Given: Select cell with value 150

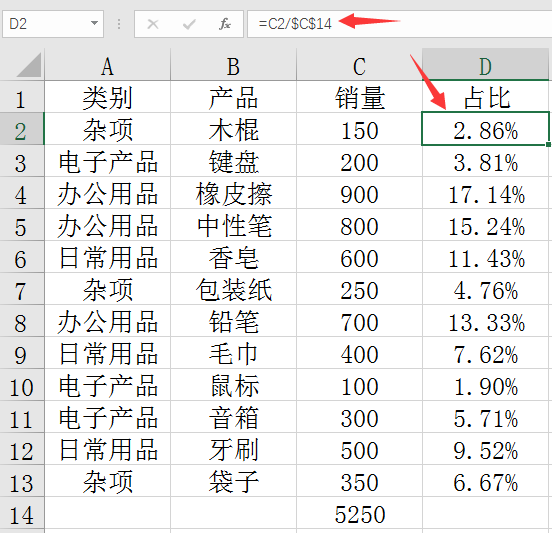Looking at the screenshot, I should pos(359,129).
